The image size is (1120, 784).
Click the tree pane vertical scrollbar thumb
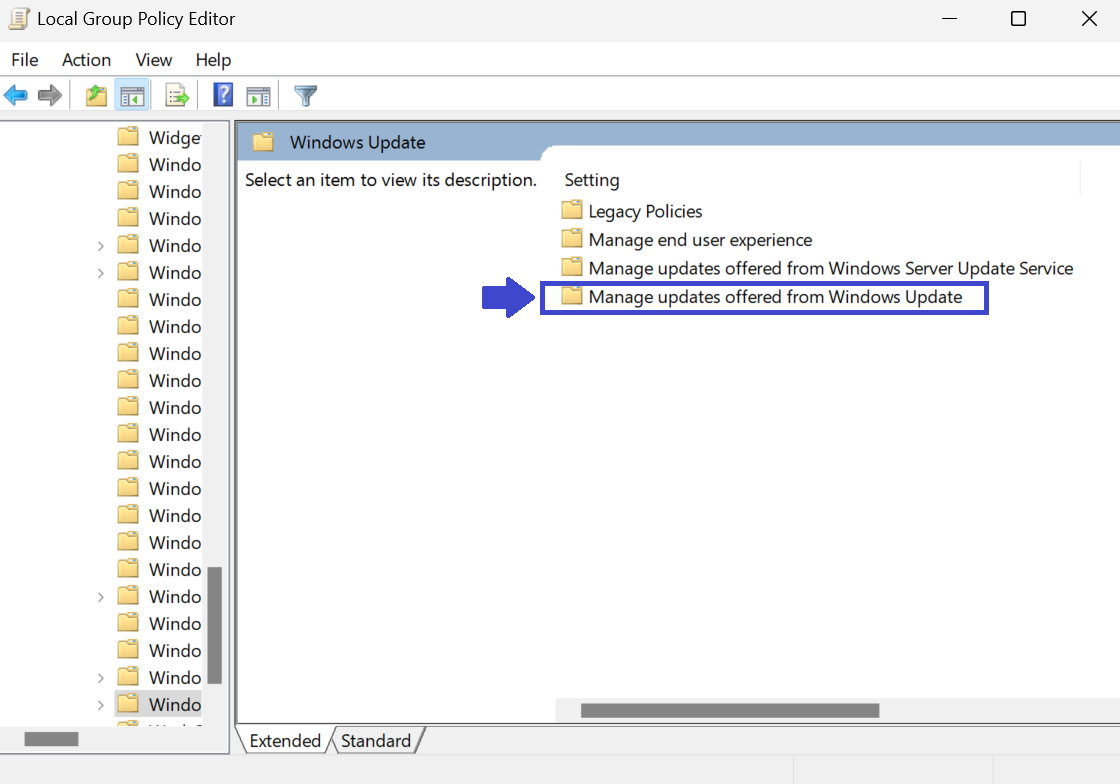click(214, 625)
